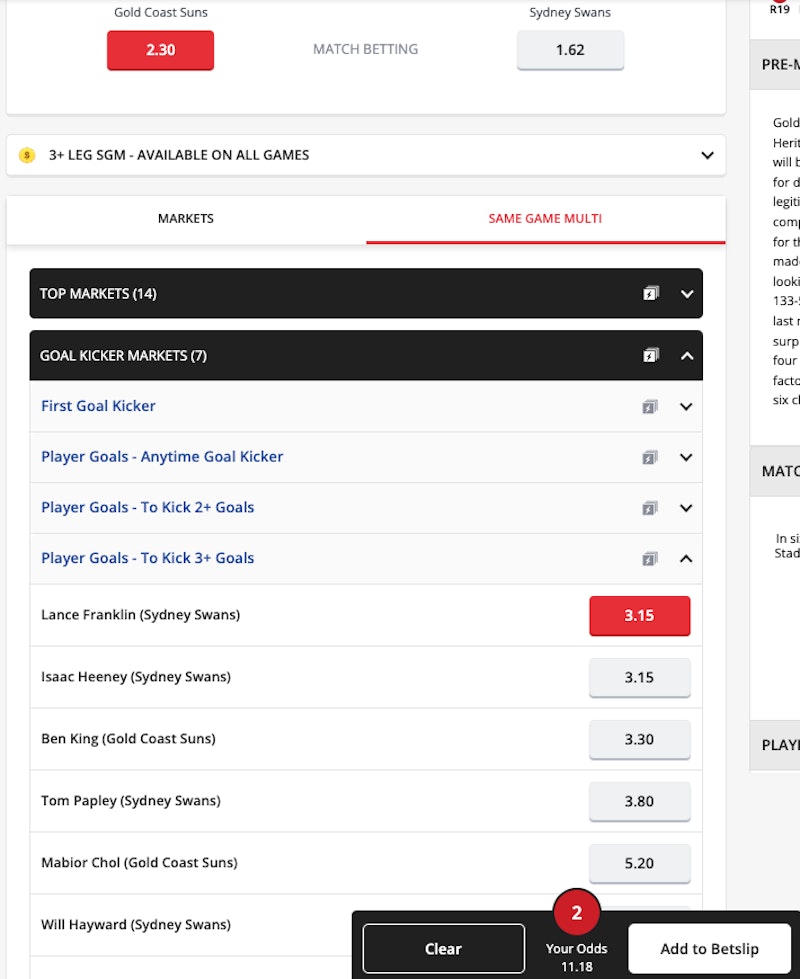Deselect Lance Franklin 3.15 odds

click(639, 616)
